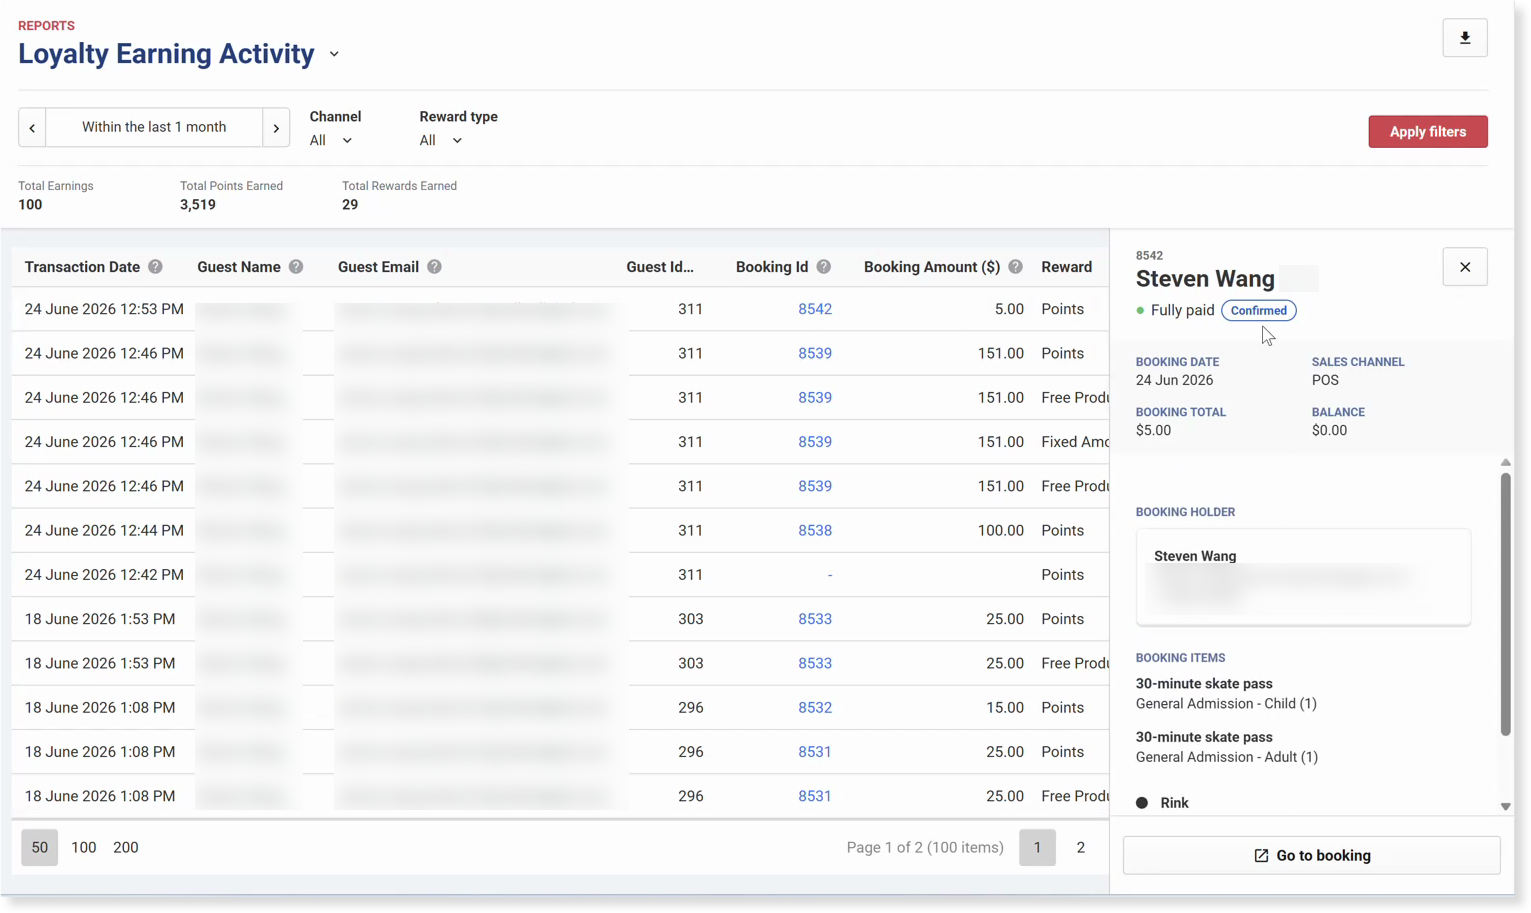
Task: Open booking 8531 link in the Free Product row
Action: pyautogui.click(x=814, y=796)
